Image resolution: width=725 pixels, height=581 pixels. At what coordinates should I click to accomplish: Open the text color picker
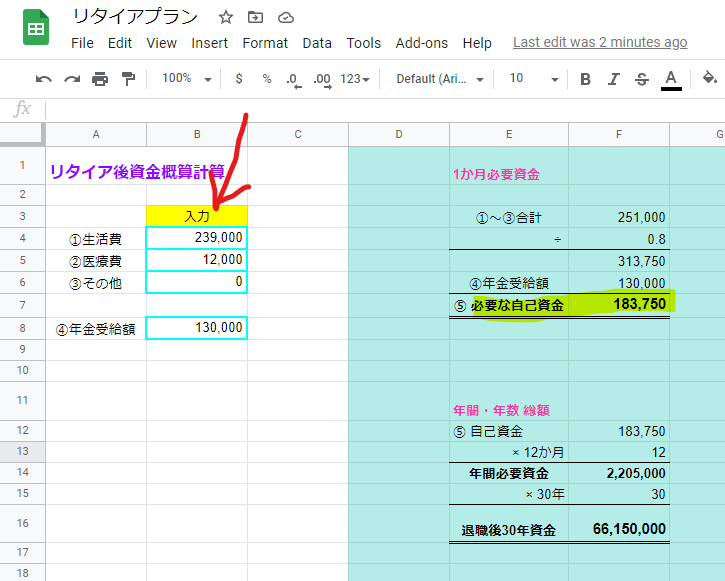(x=671, y=80)
